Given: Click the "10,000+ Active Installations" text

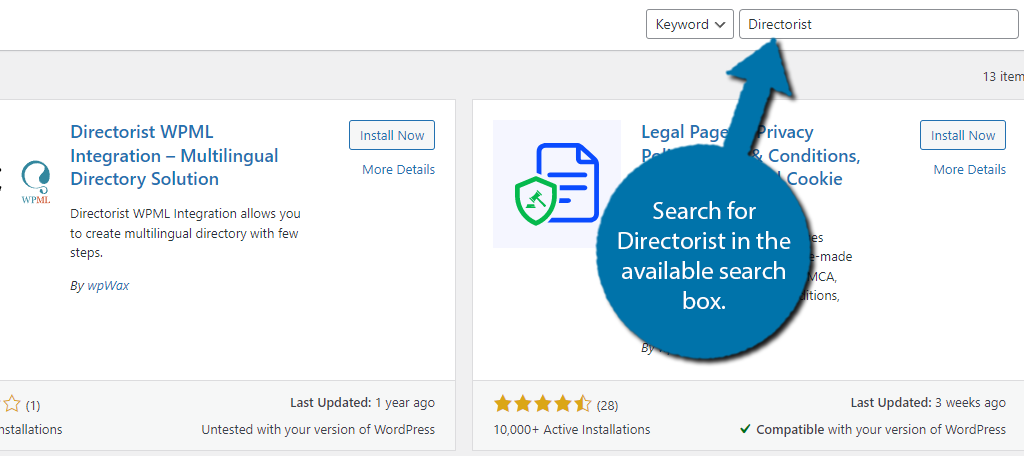Looking at the screenshot, I should click(572, 429).
